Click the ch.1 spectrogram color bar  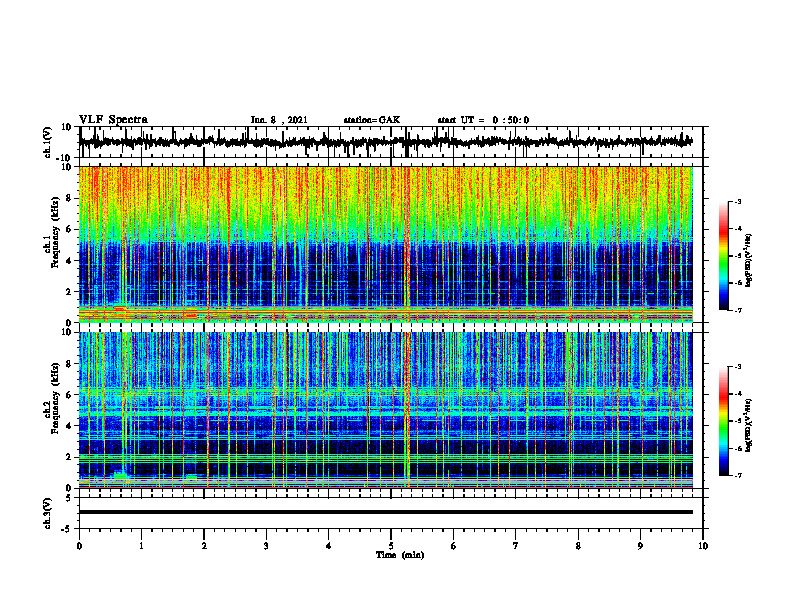[724, 256]
